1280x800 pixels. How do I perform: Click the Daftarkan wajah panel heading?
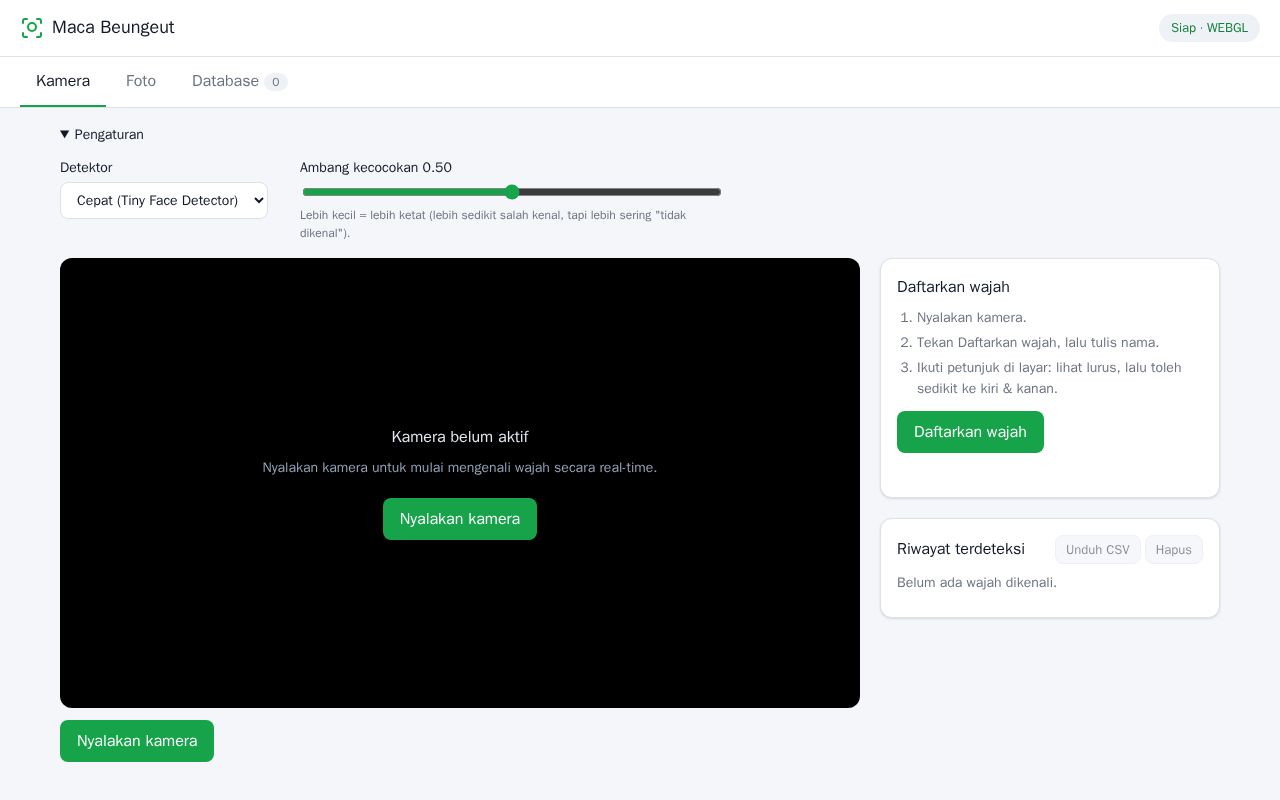[953, 287]
